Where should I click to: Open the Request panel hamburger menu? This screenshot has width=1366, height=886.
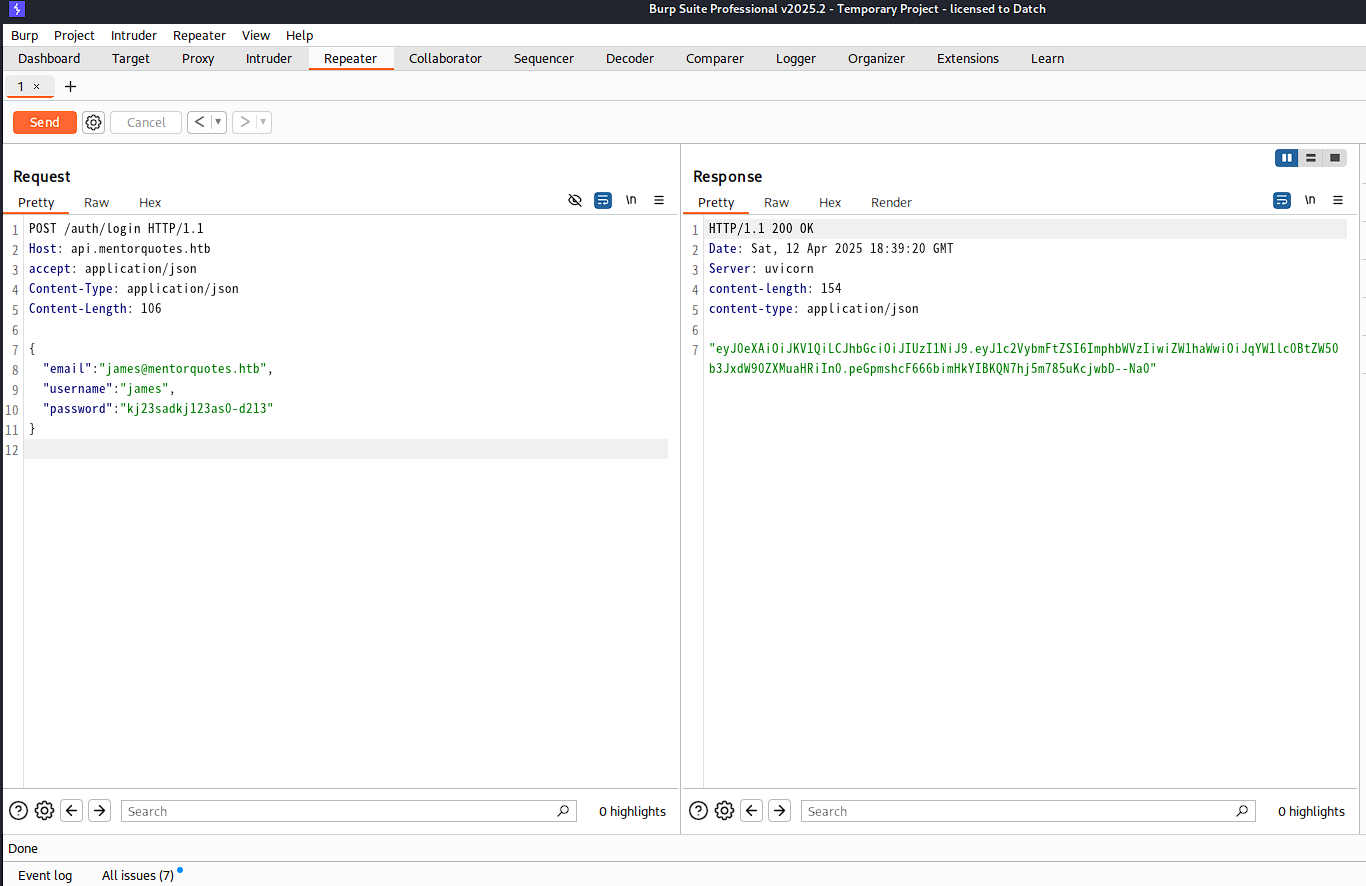659,200
